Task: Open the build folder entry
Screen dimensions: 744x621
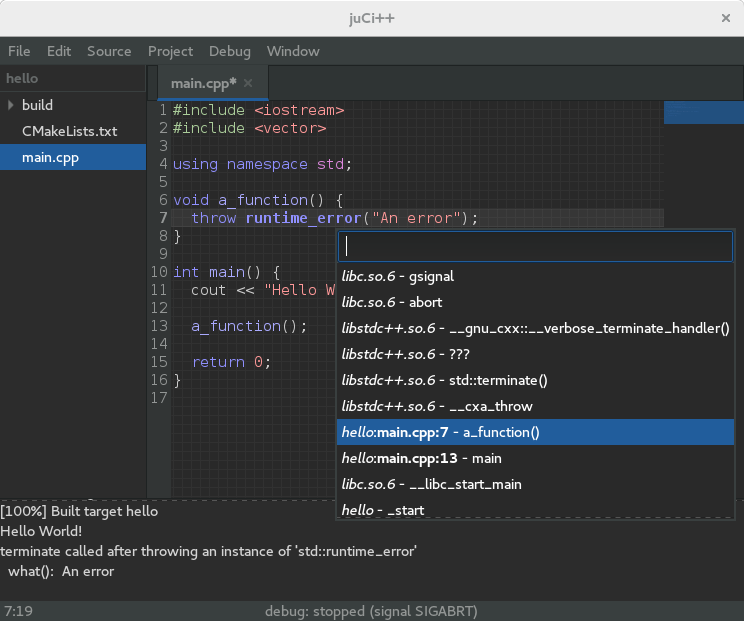Action: coord(37,105)
